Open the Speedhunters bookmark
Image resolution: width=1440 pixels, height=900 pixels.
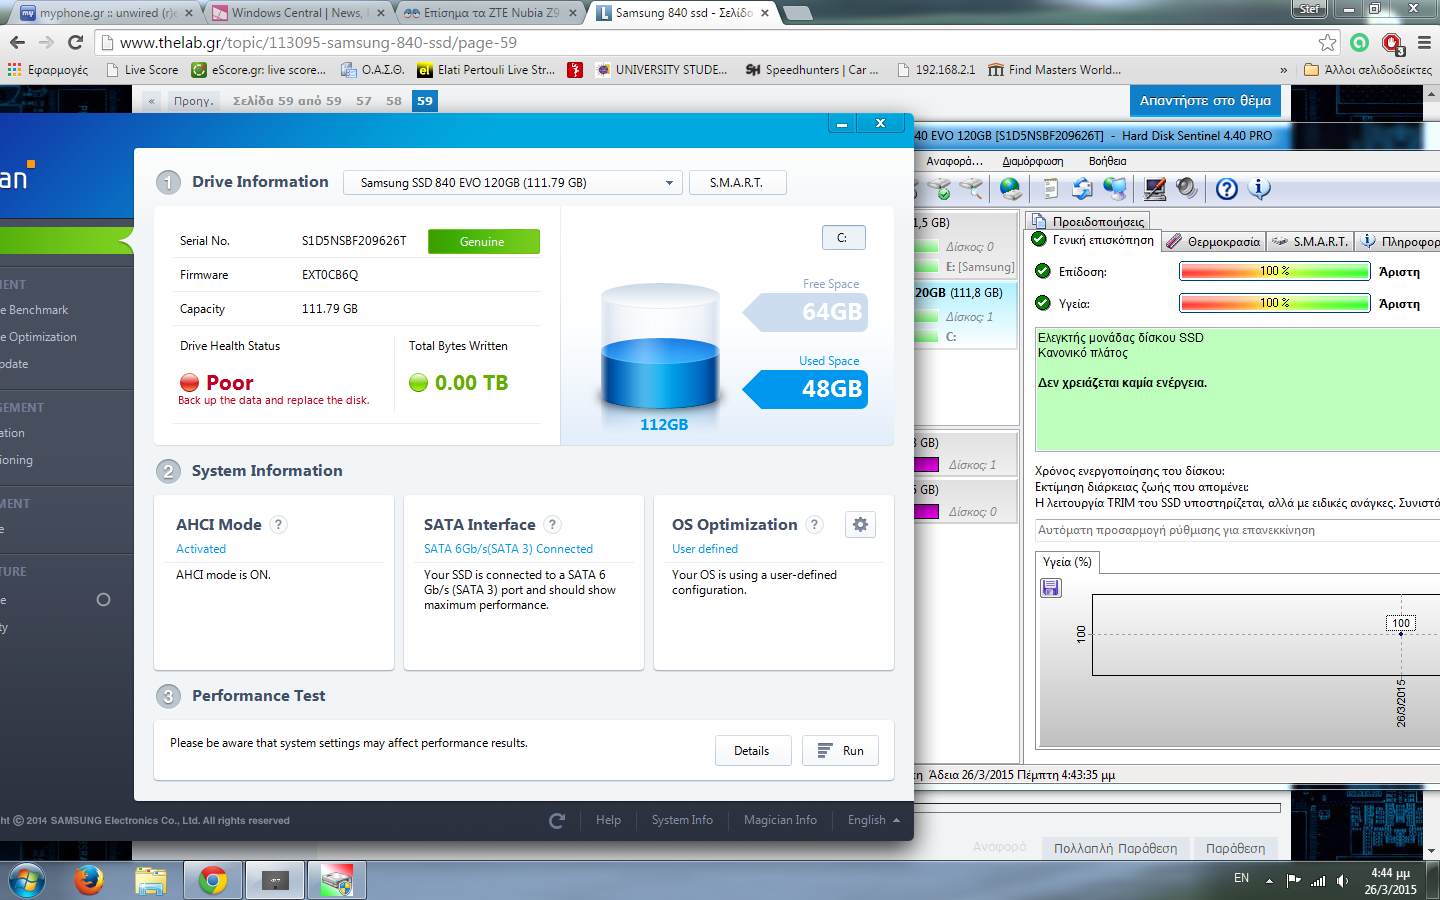pos(812,70)
